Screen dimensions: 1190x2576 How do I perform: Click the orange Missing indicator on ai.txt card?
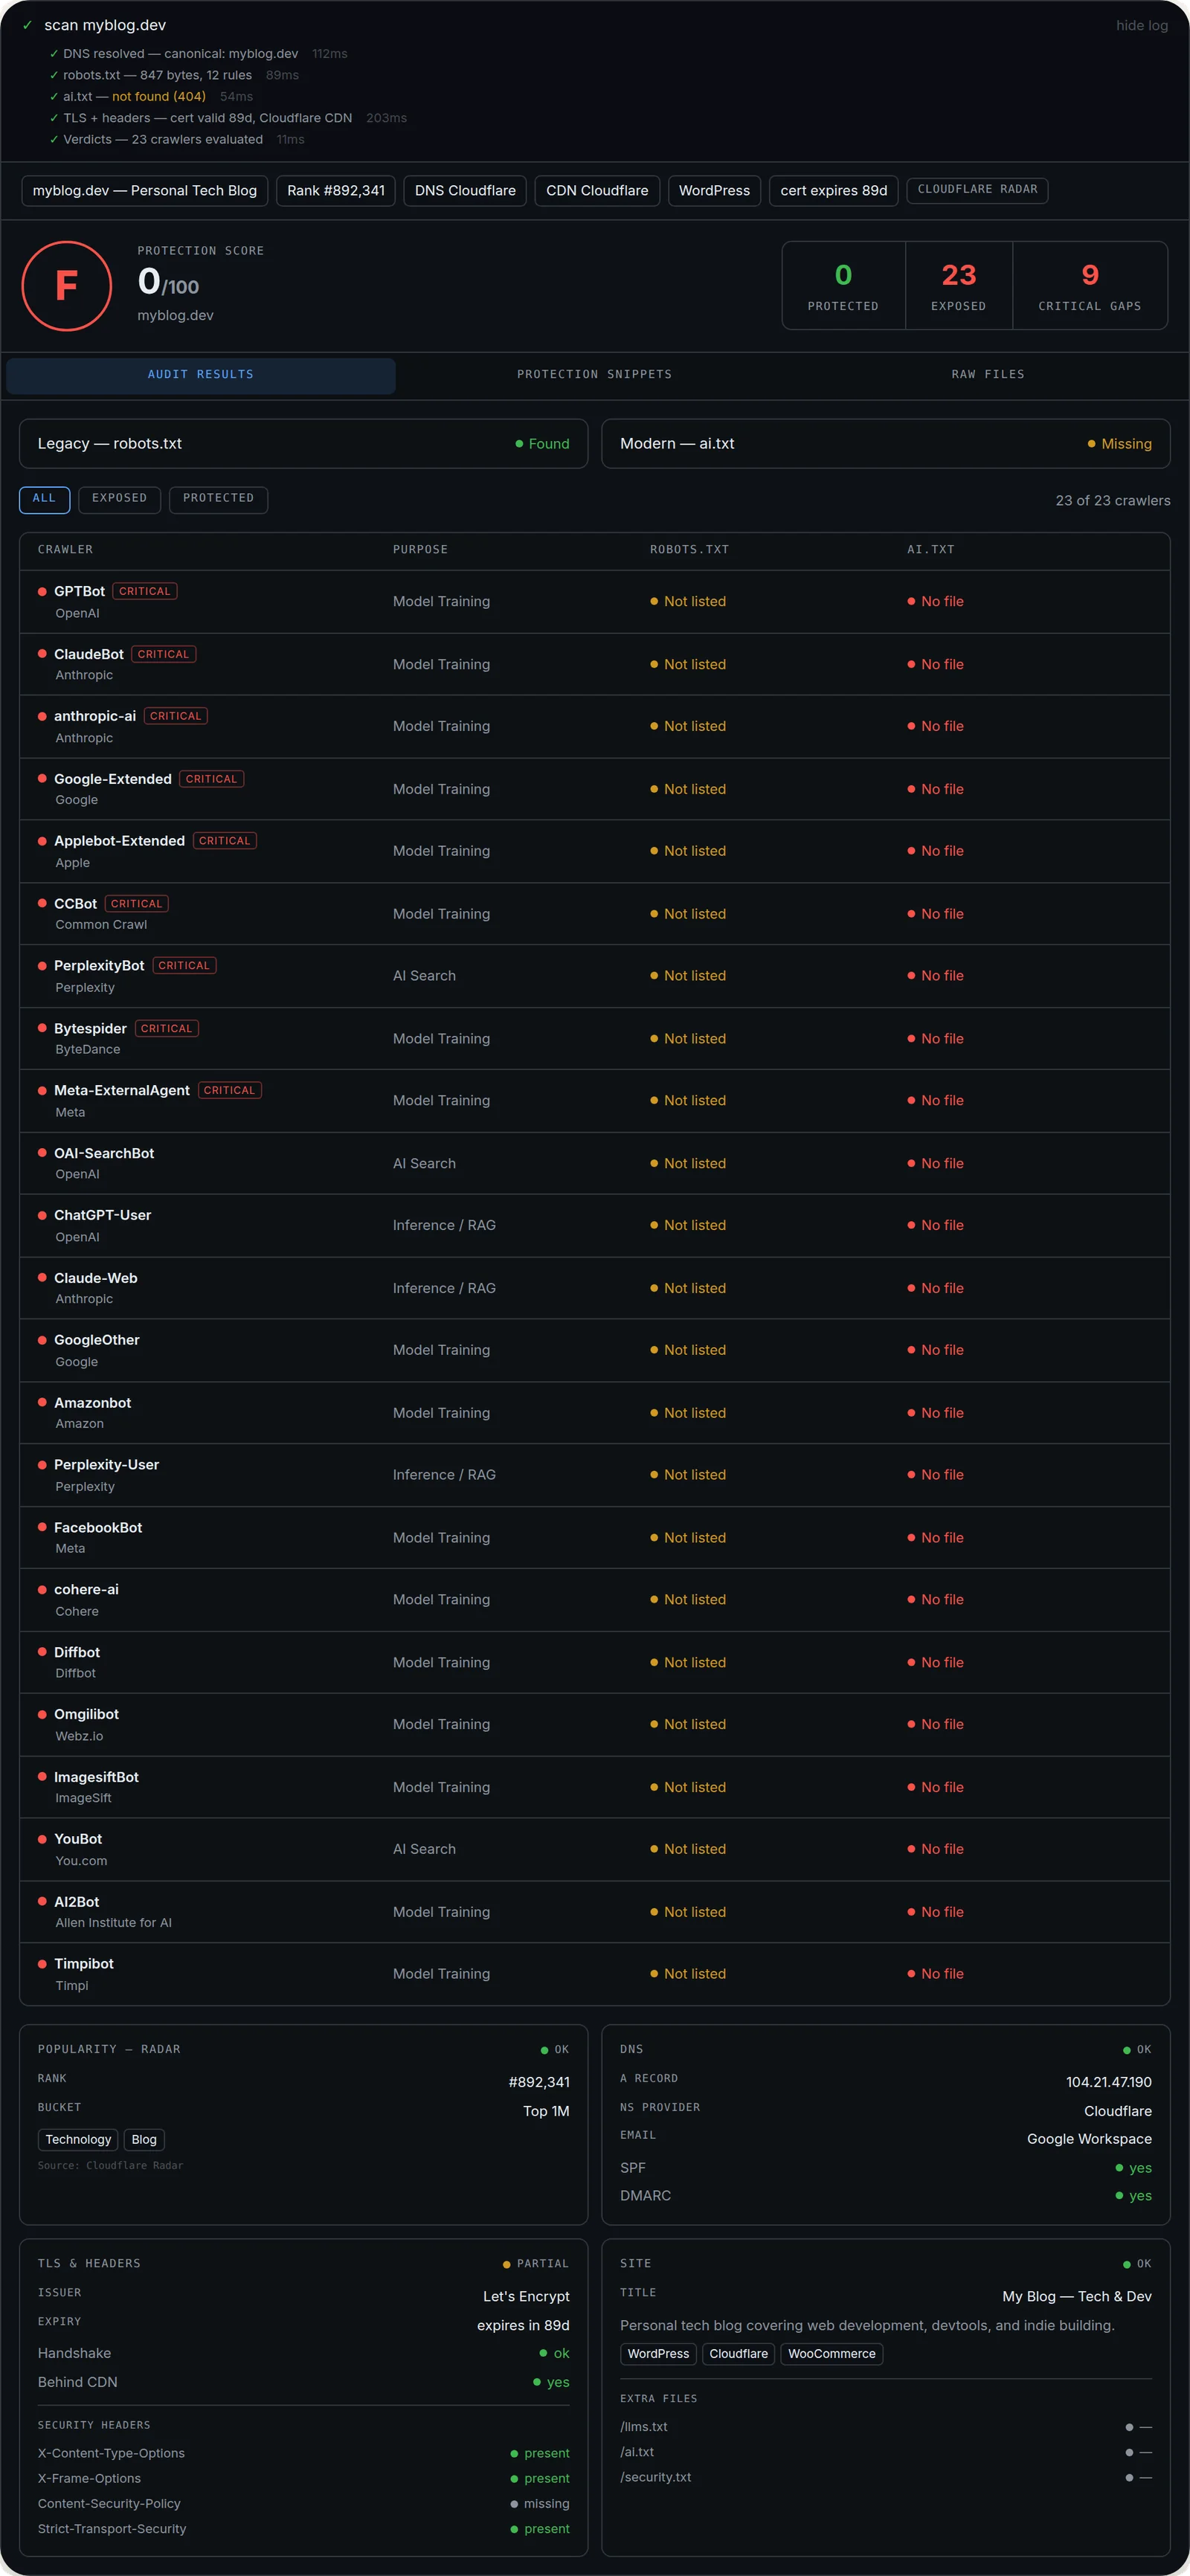coord(1119,444)
